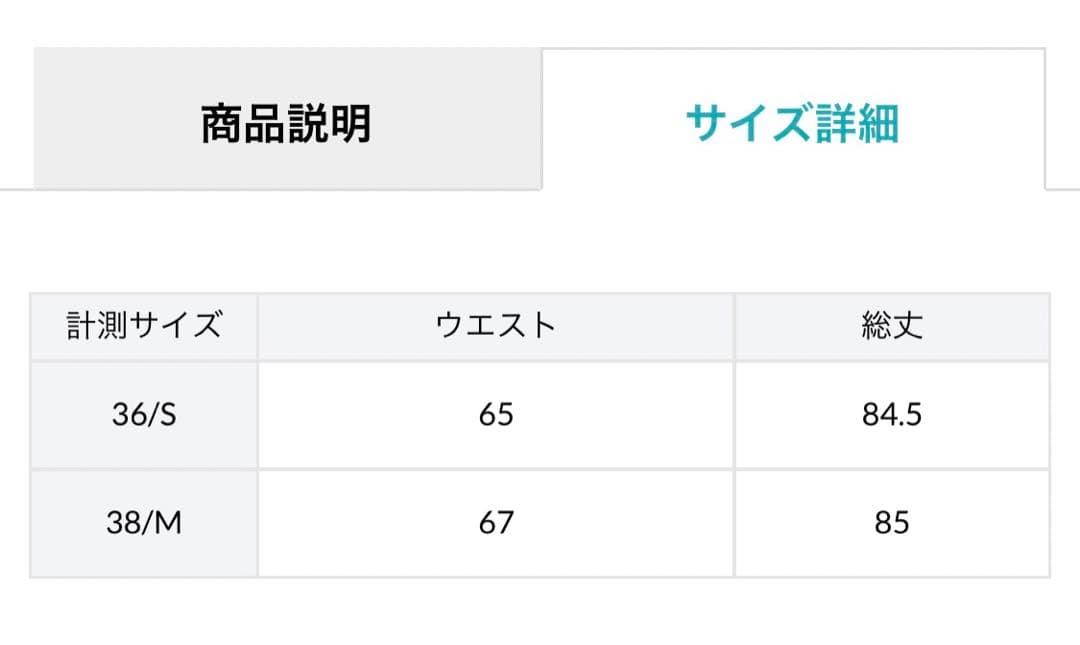Viewport: 1080px width, 645px height.
Task: Click total length 84.5 cell
Action: coord(891,415)
